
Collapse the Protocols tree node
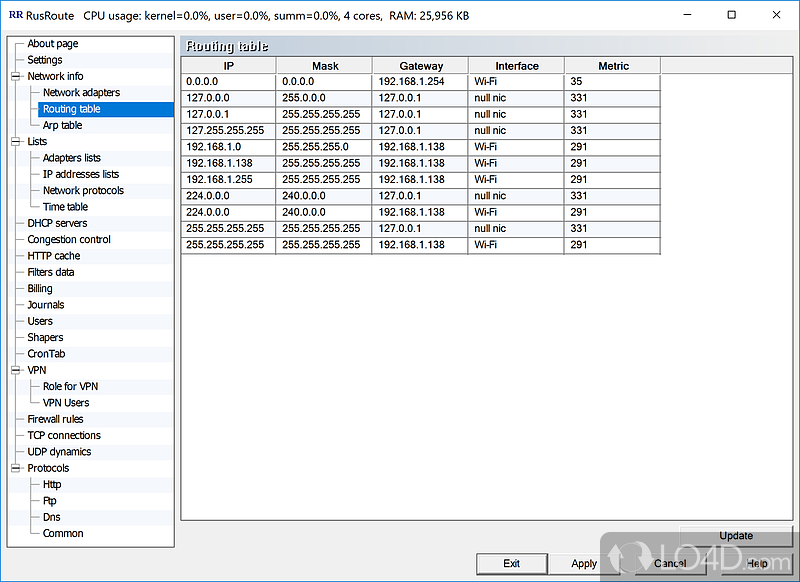click(x=16, y=468)
